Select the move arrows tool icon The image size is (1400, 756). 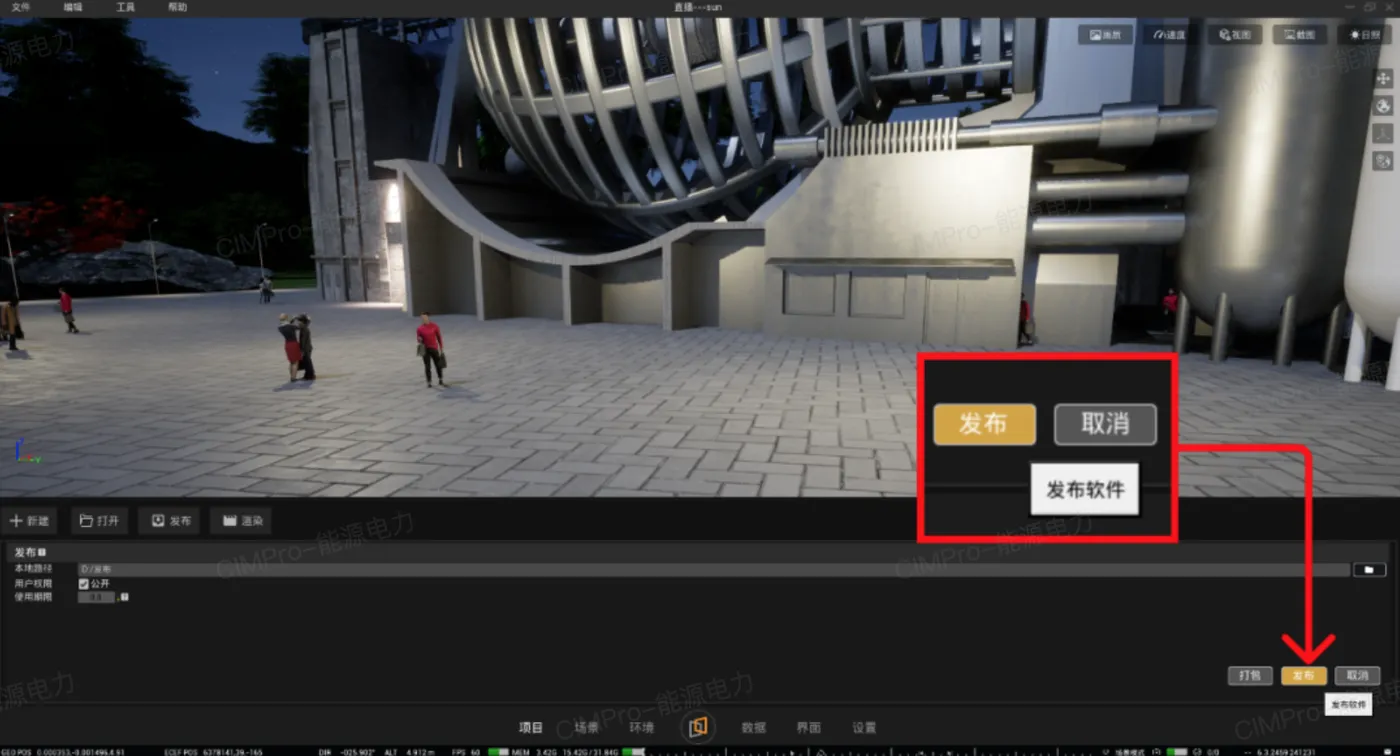click(1384, 78)
